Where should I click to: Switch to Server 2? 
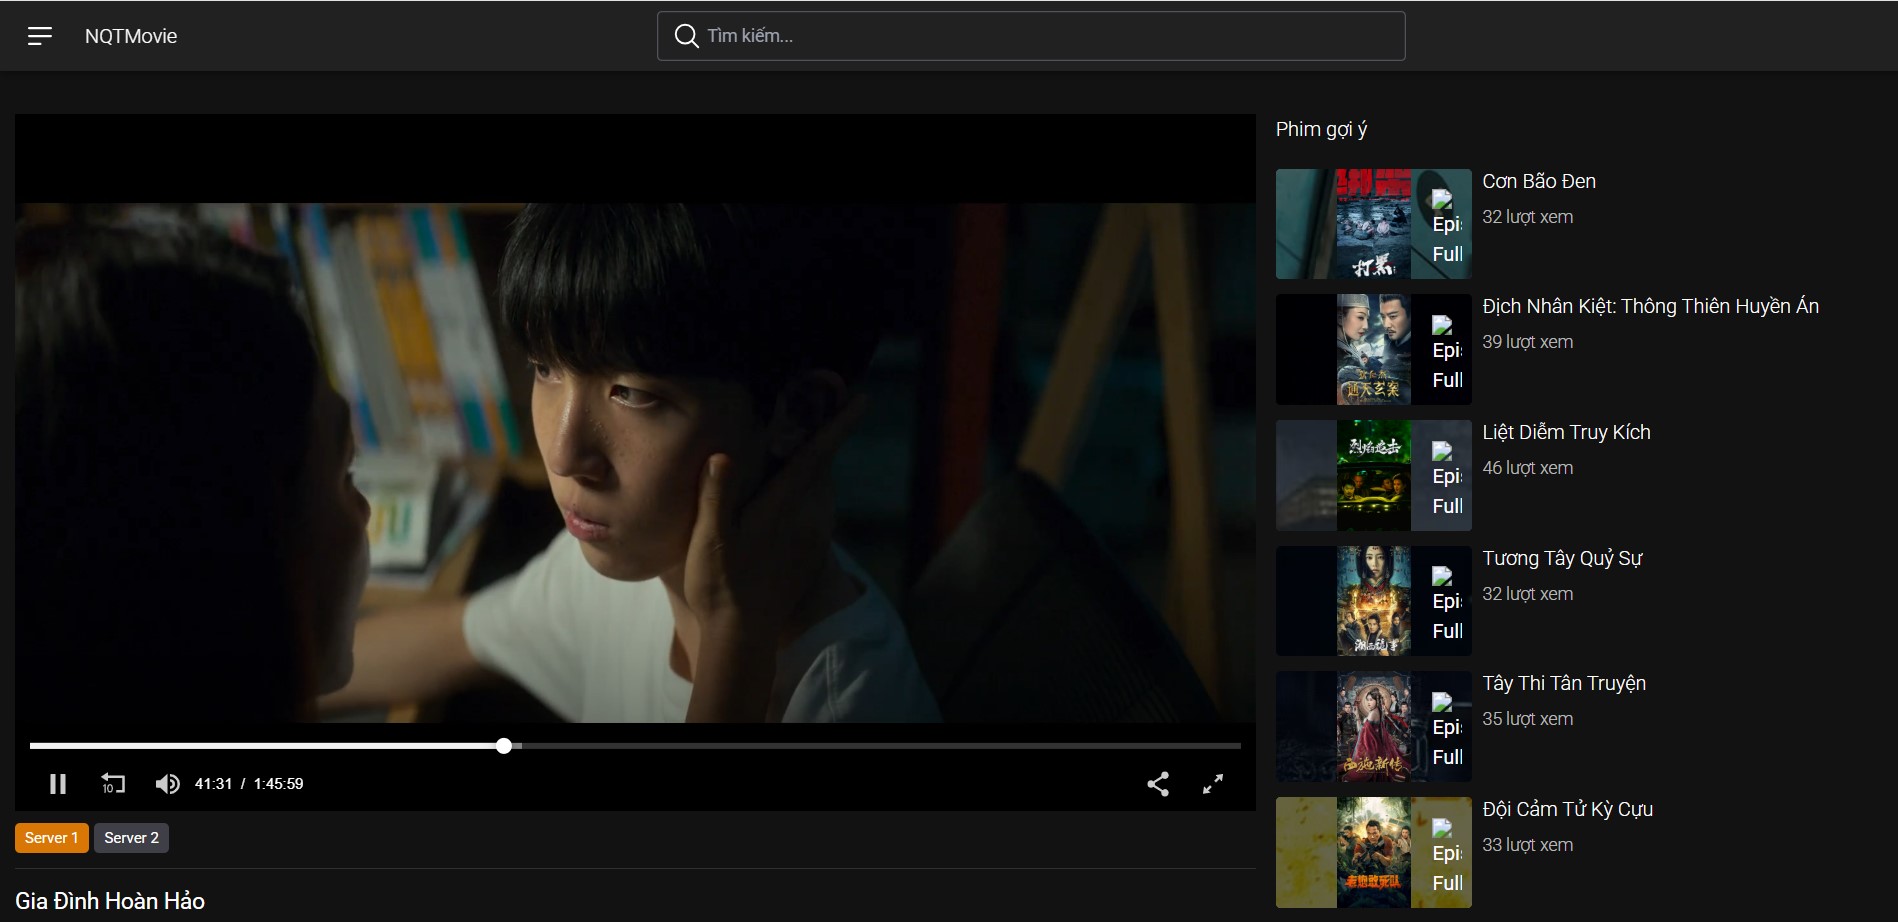tap(131, 838)
